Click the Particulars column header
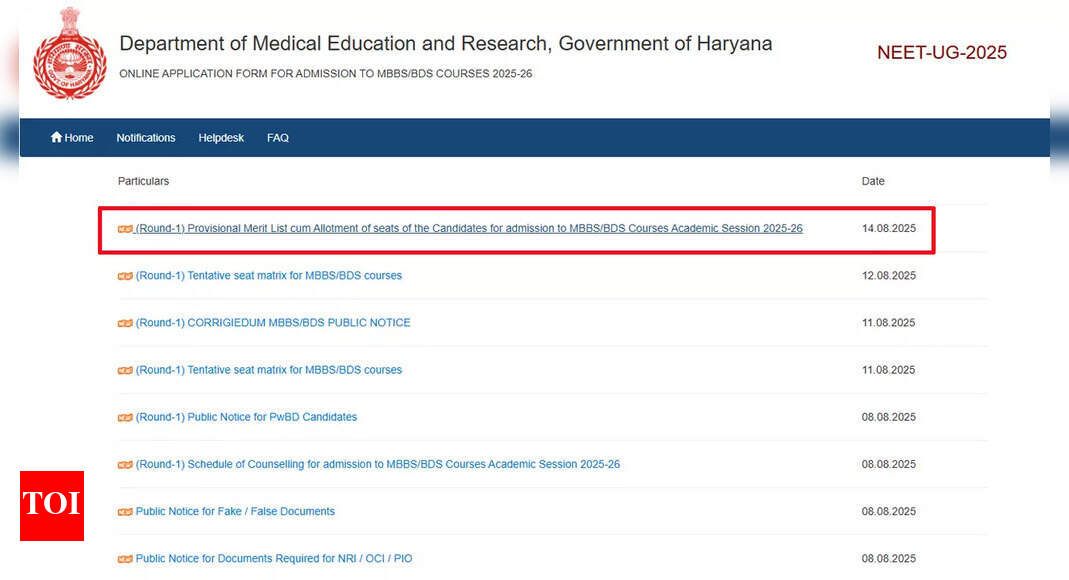1069x580 pixels. point(143,181)
